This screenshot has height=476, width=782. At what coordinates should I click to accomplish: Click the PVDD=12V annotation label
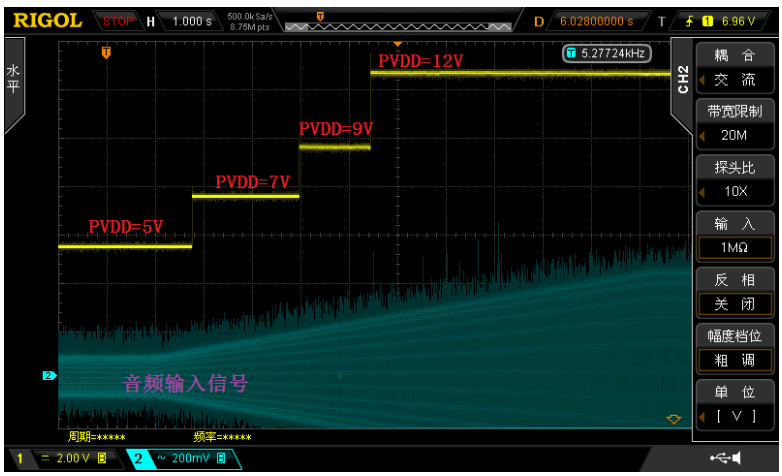coord(420,61)
